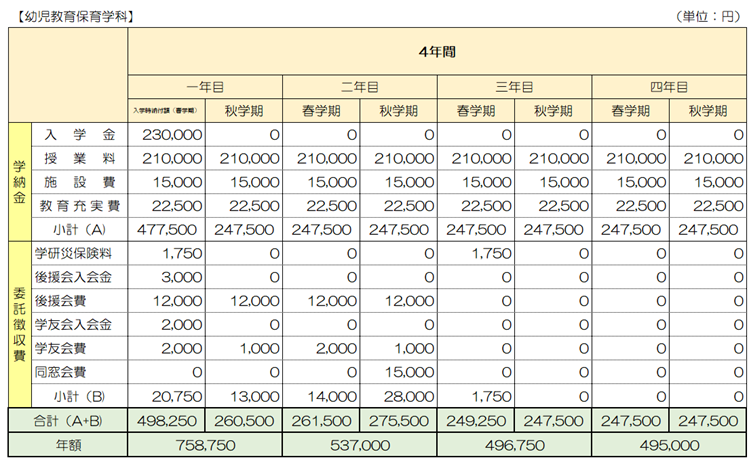
Task: Select the 三年目 column header
Action: tap(514, 87)
